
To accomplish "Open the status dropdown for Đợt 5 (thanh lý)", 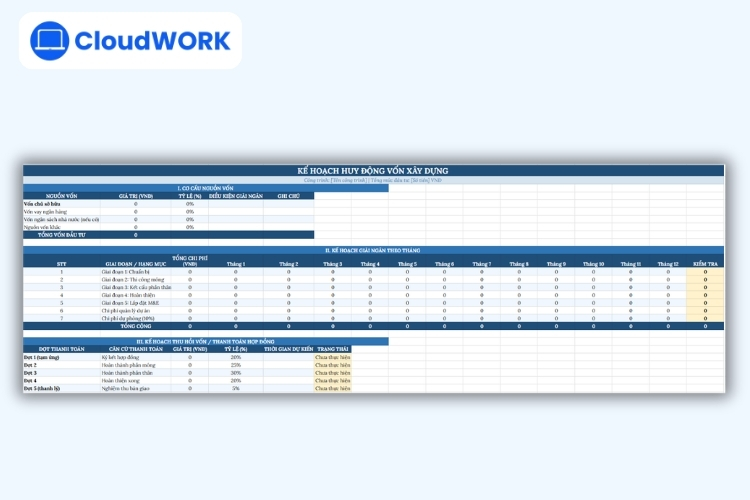I will (x=332, y=388).
